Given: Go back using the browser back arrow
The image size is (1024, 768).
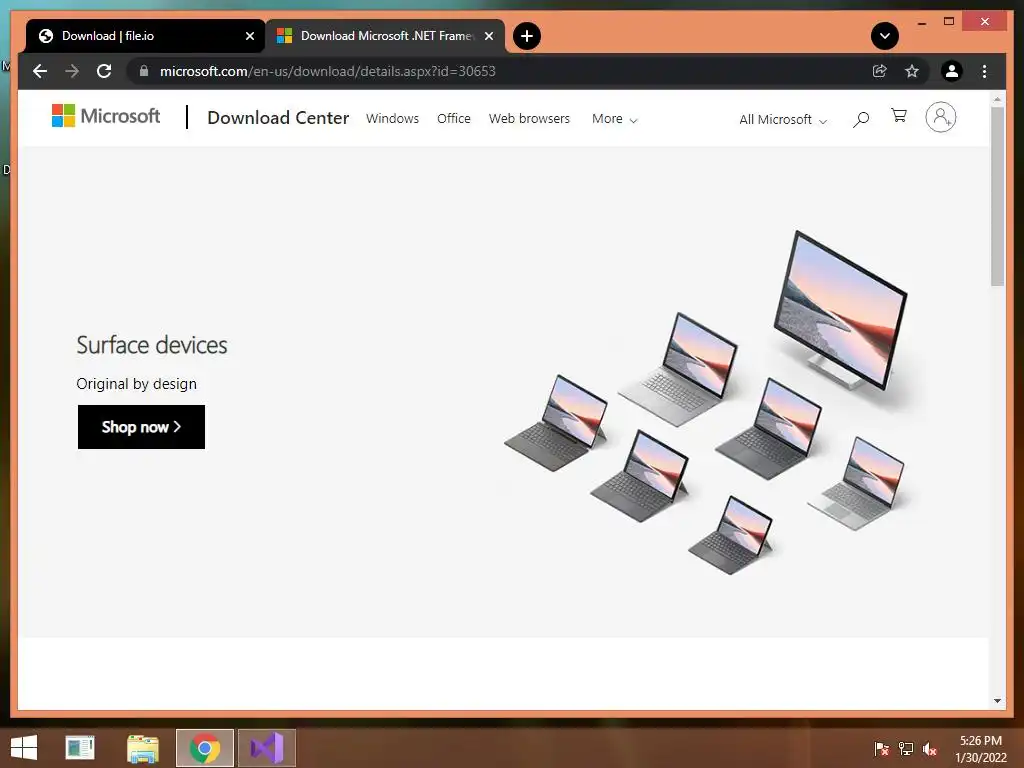Looking at the screenshot, I should coord(40,71).
